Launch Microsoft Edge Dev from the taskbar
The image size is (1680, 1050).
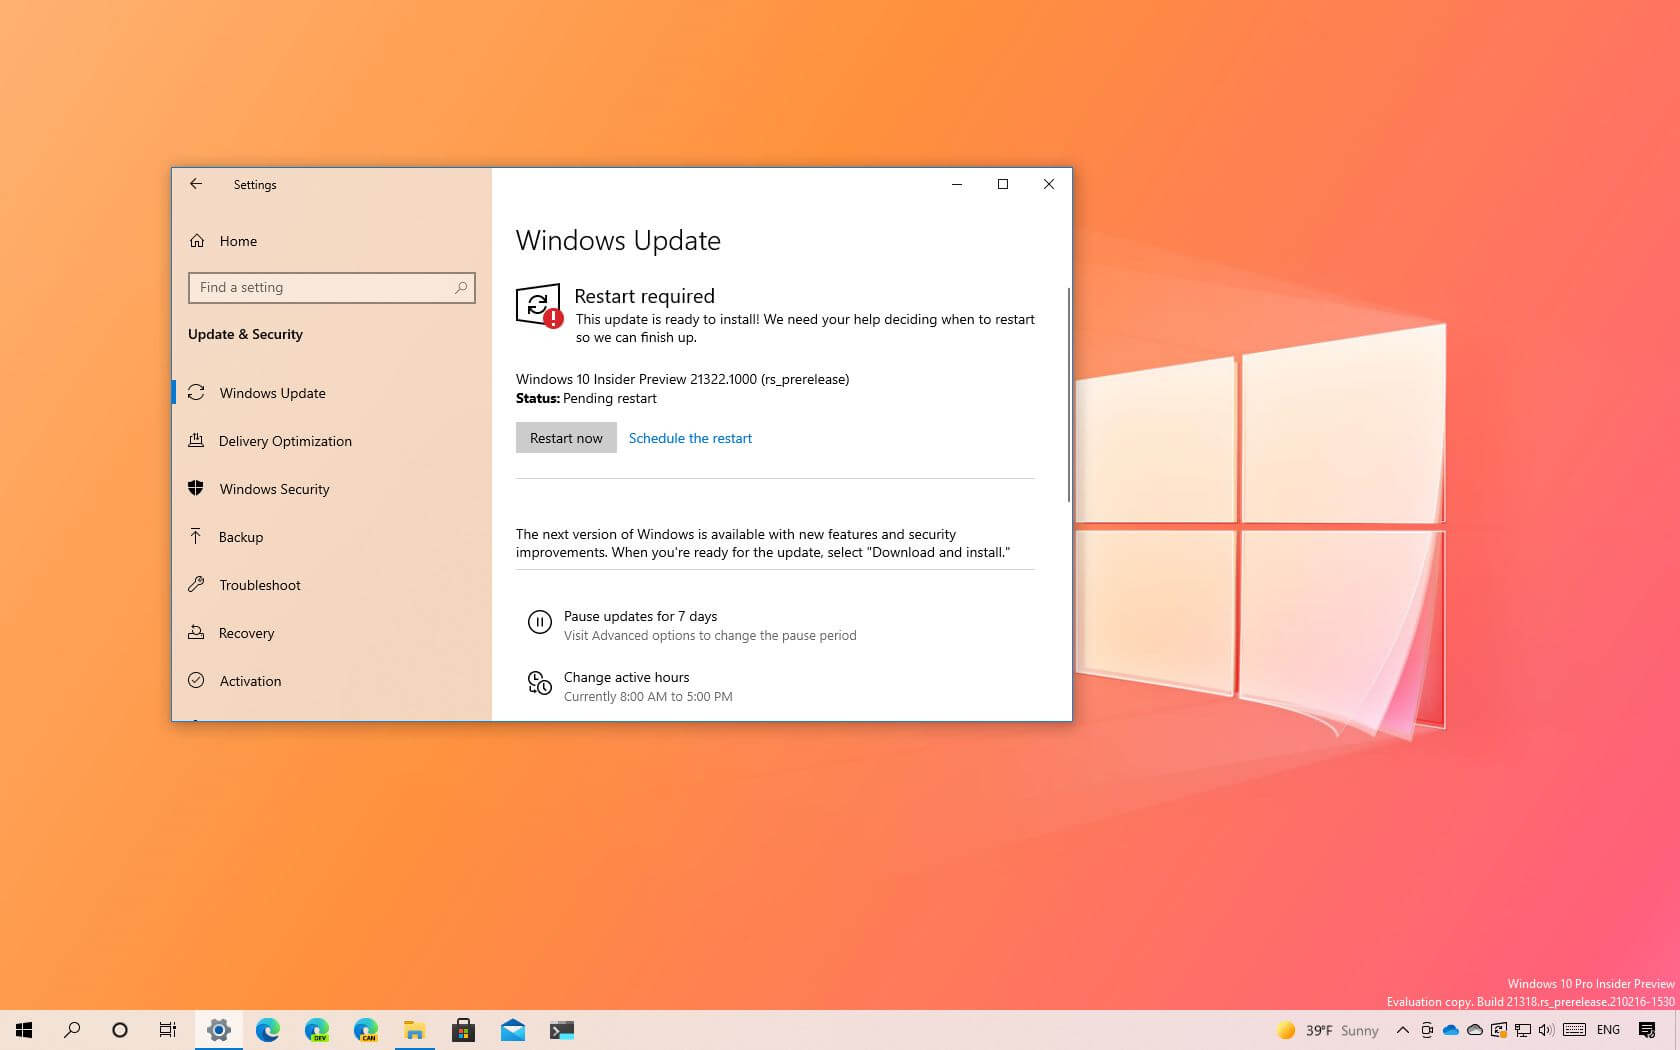pos(316,1030)
